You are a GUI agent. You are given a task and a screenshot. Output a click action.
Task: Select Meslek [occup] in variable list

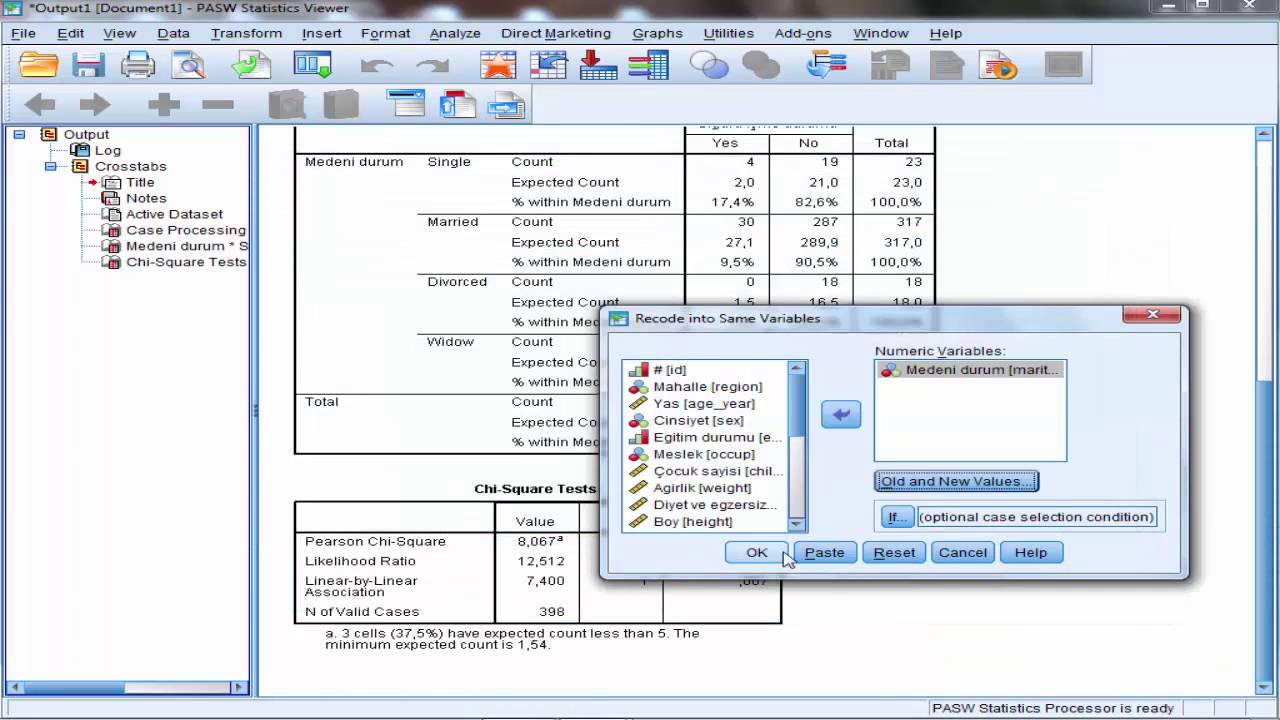[x=704, y=454]
